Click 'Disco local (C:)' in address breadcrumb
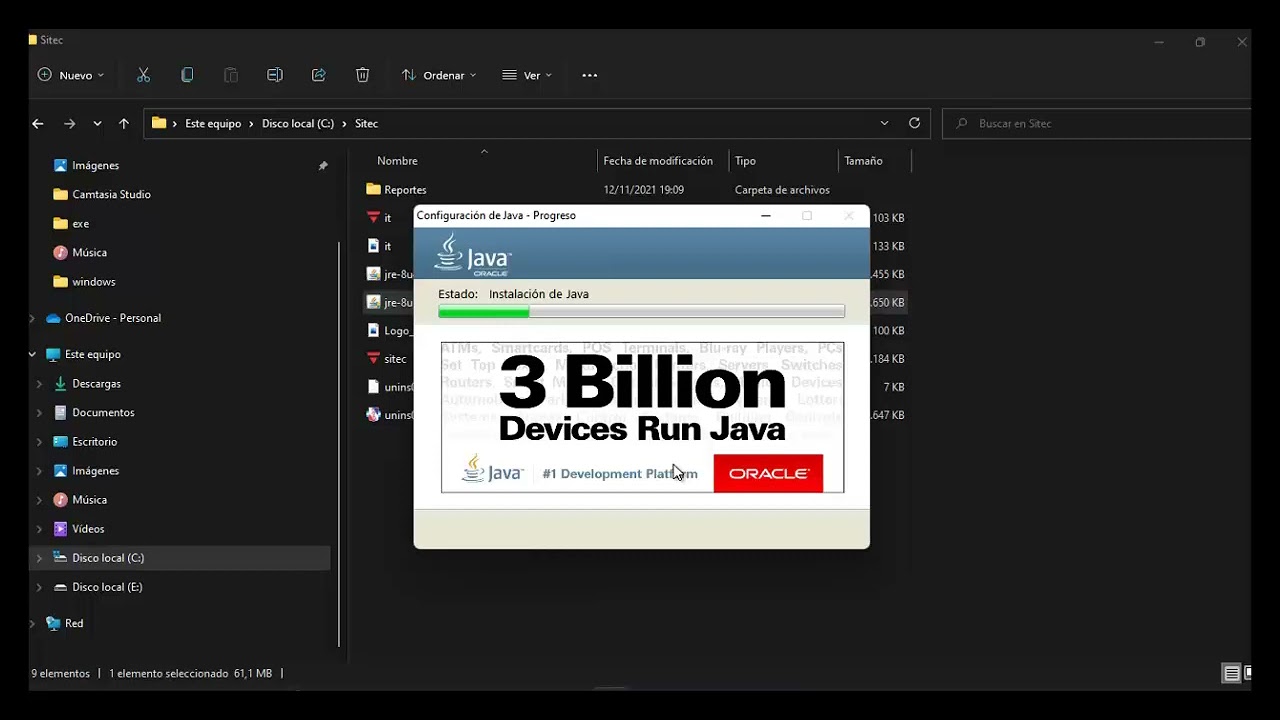 [x=298, y=123]
